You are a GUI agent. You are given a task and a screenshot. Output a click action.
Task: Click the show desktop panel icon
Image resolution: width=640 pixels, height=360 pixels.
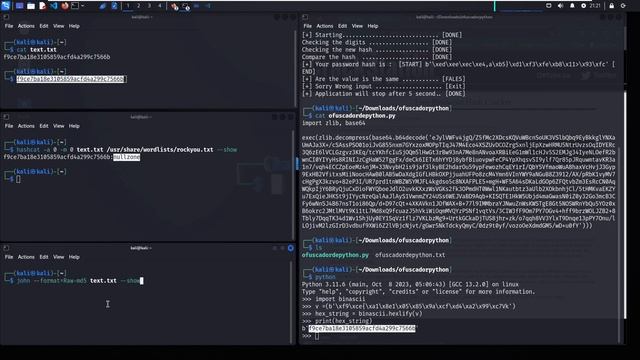(x=19, y=6)
